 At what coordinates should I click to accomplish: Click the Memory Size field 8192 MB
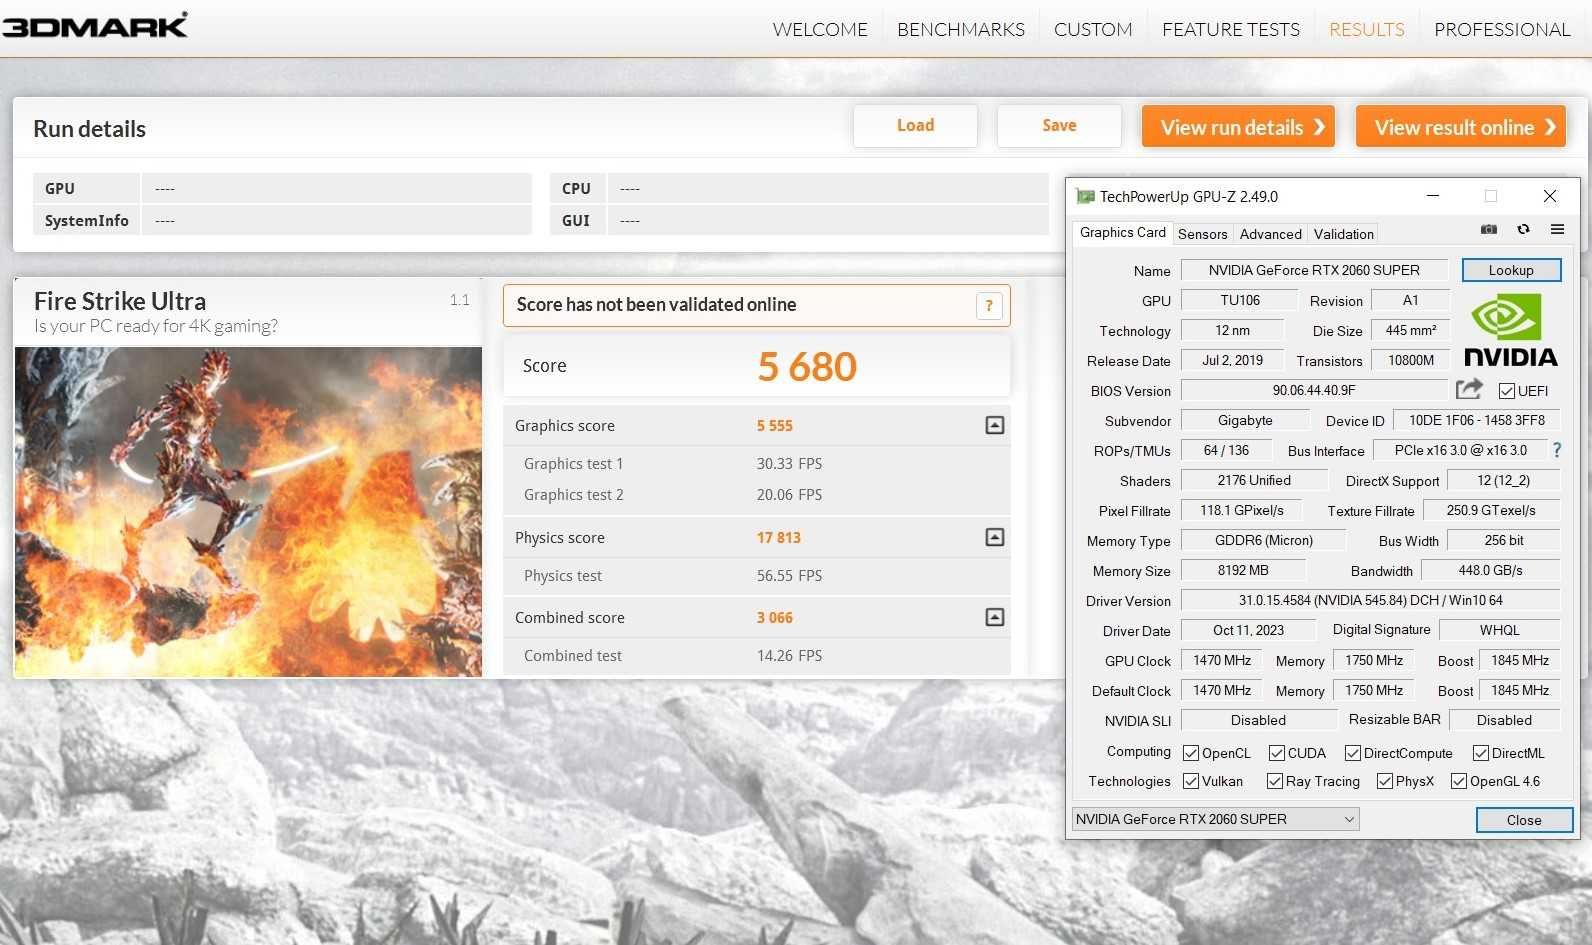point(1243,570)
